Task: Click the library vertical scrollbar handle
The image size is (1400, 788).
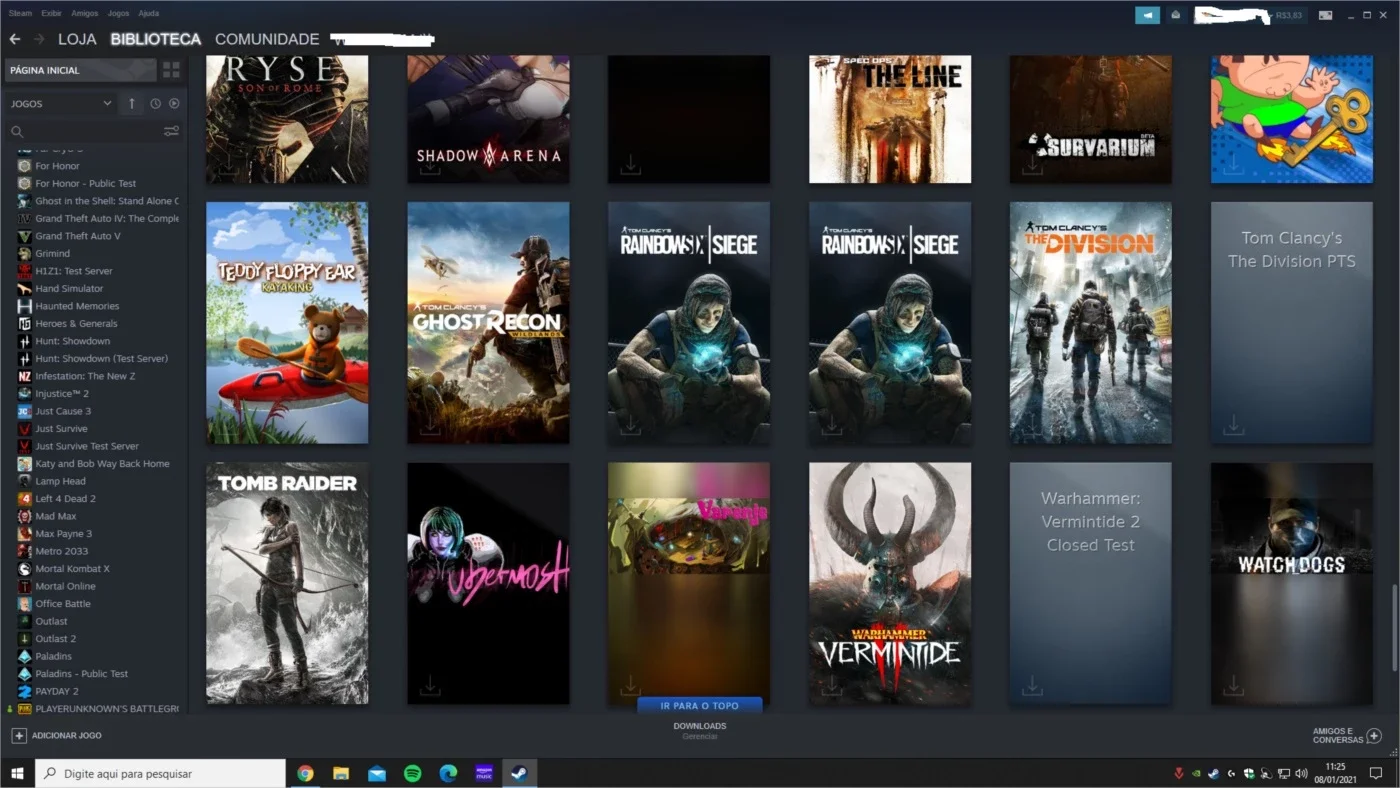Action: (1393, 627)
